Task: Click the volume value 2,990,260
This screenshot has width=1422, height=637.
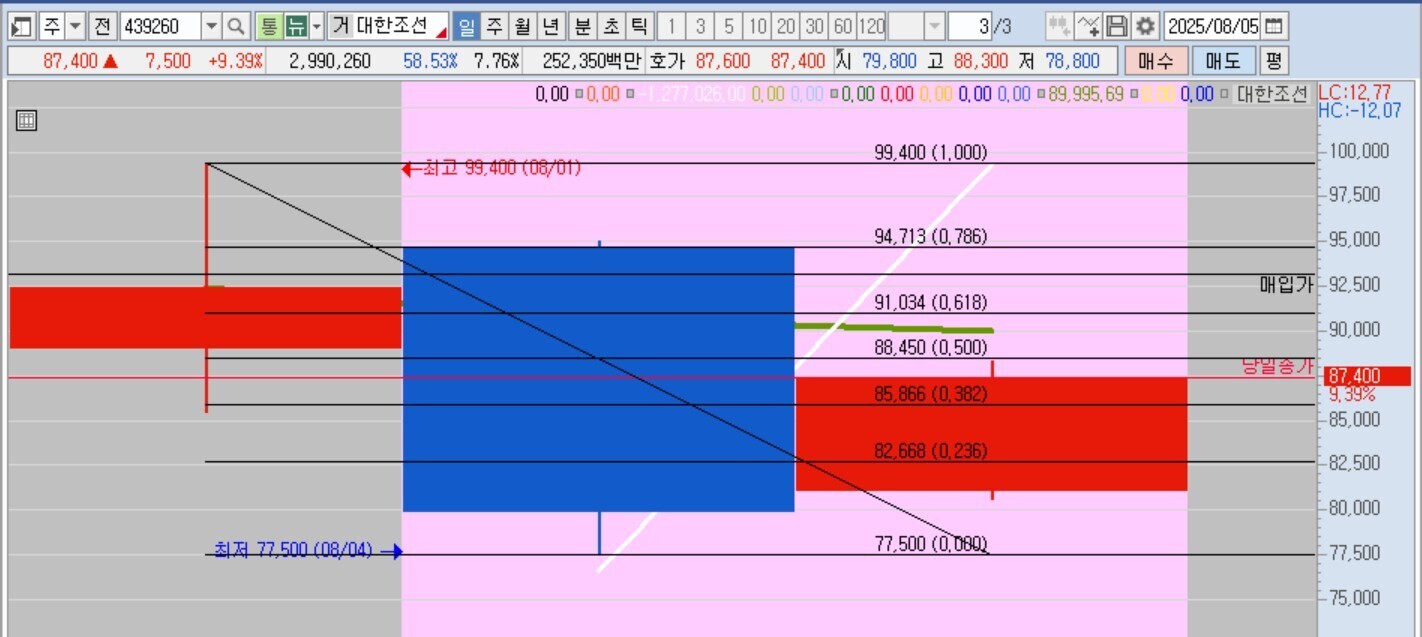Action: click(329, 61)
